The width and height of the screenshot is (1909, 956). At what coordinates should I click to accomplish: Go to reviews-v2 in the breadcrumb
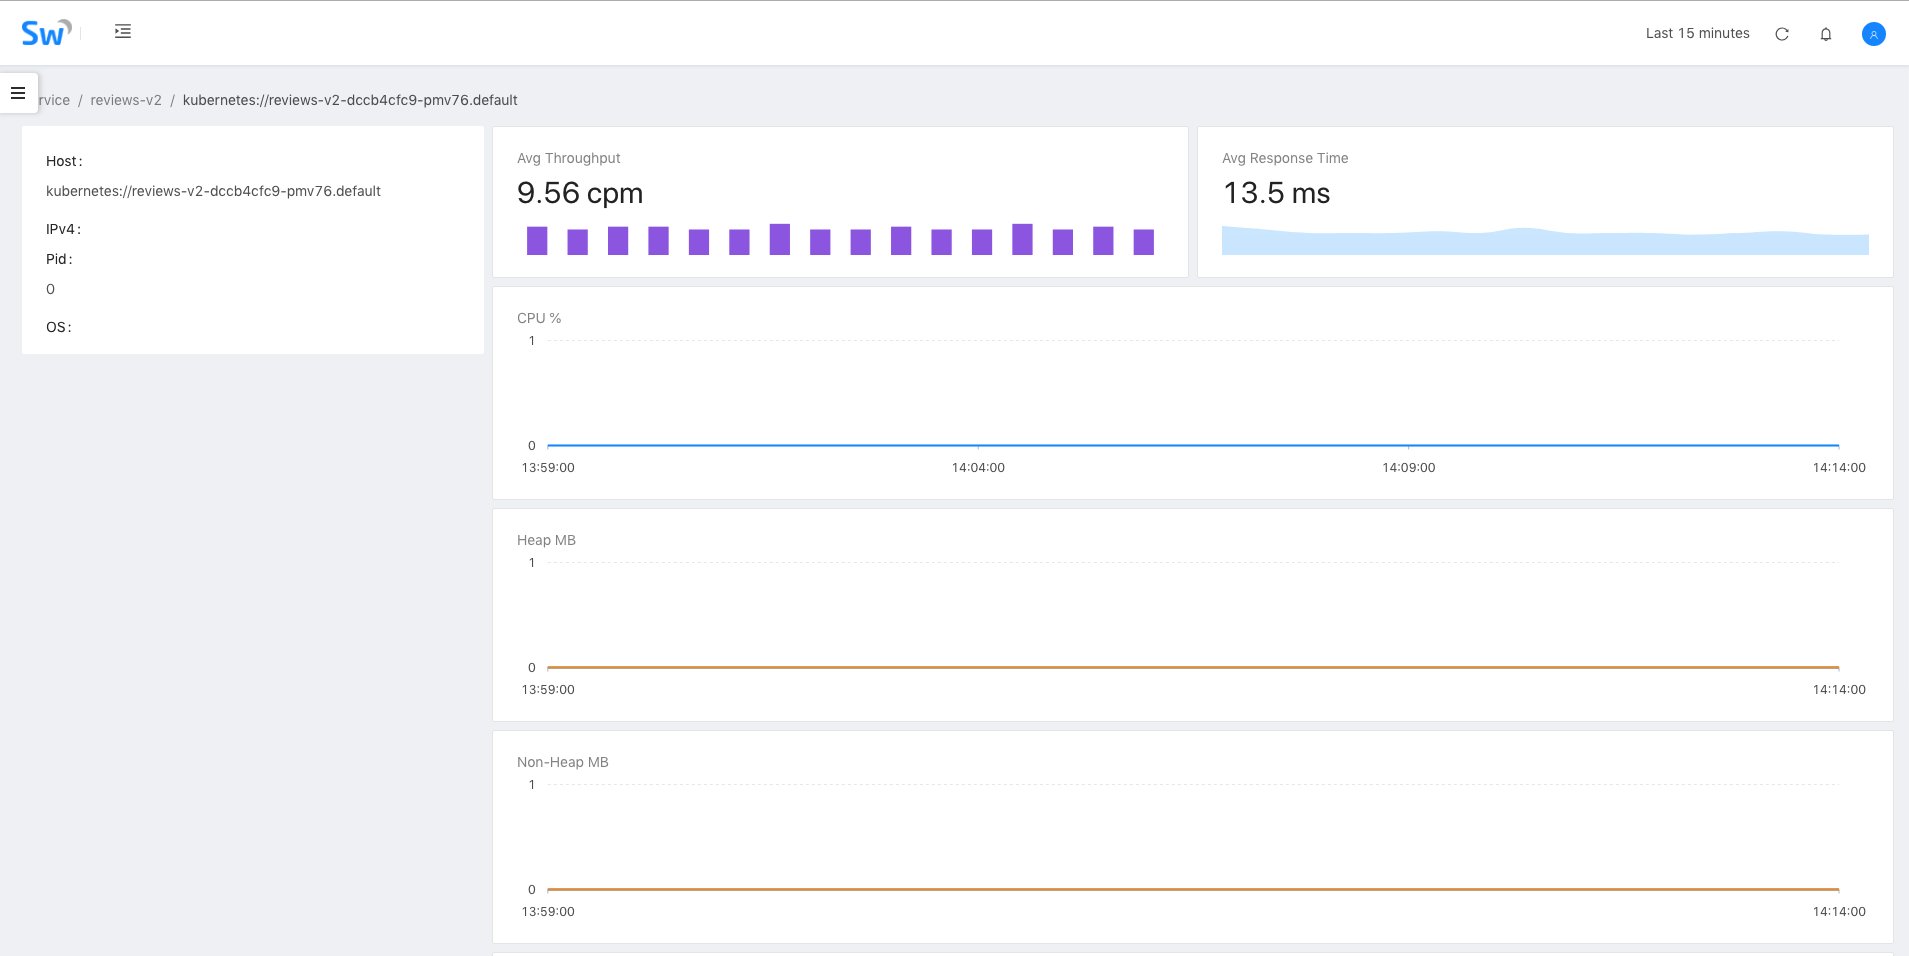coord(126,100)
